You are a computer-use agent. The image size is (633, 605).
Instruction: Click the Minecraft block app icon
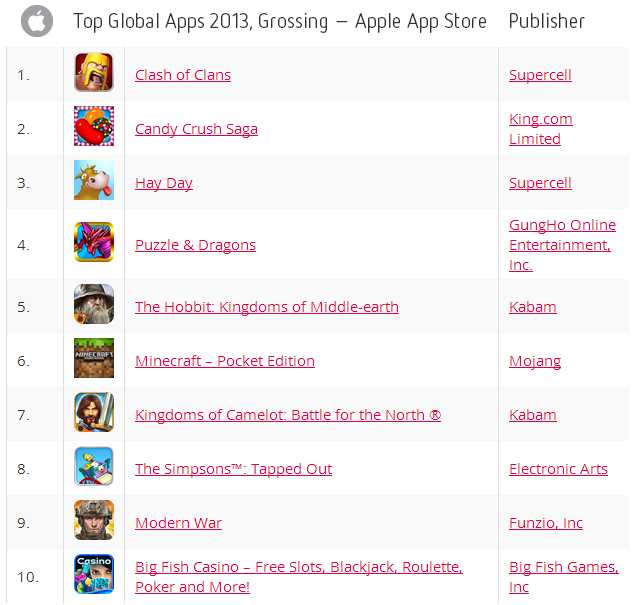(94, 358)
